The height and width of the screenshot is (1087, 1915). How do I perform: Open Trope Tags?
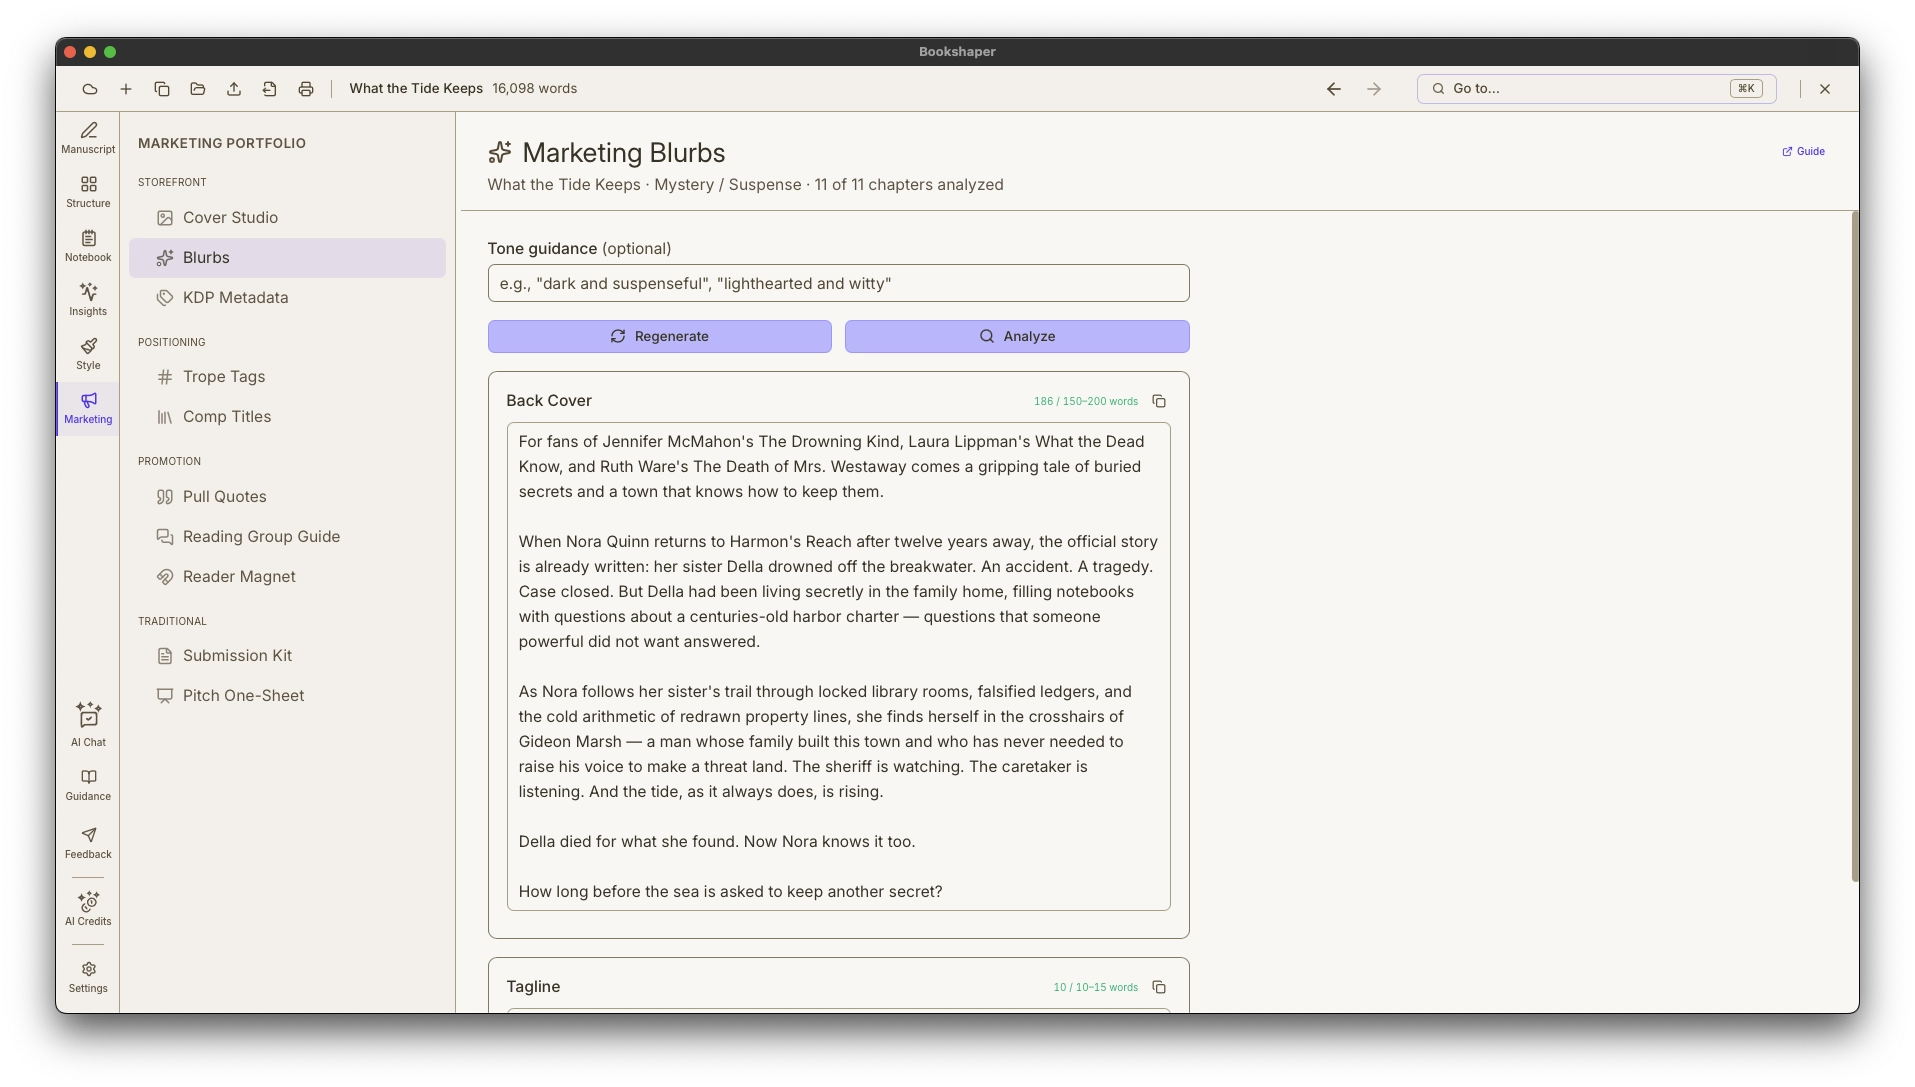pos(287,377)
